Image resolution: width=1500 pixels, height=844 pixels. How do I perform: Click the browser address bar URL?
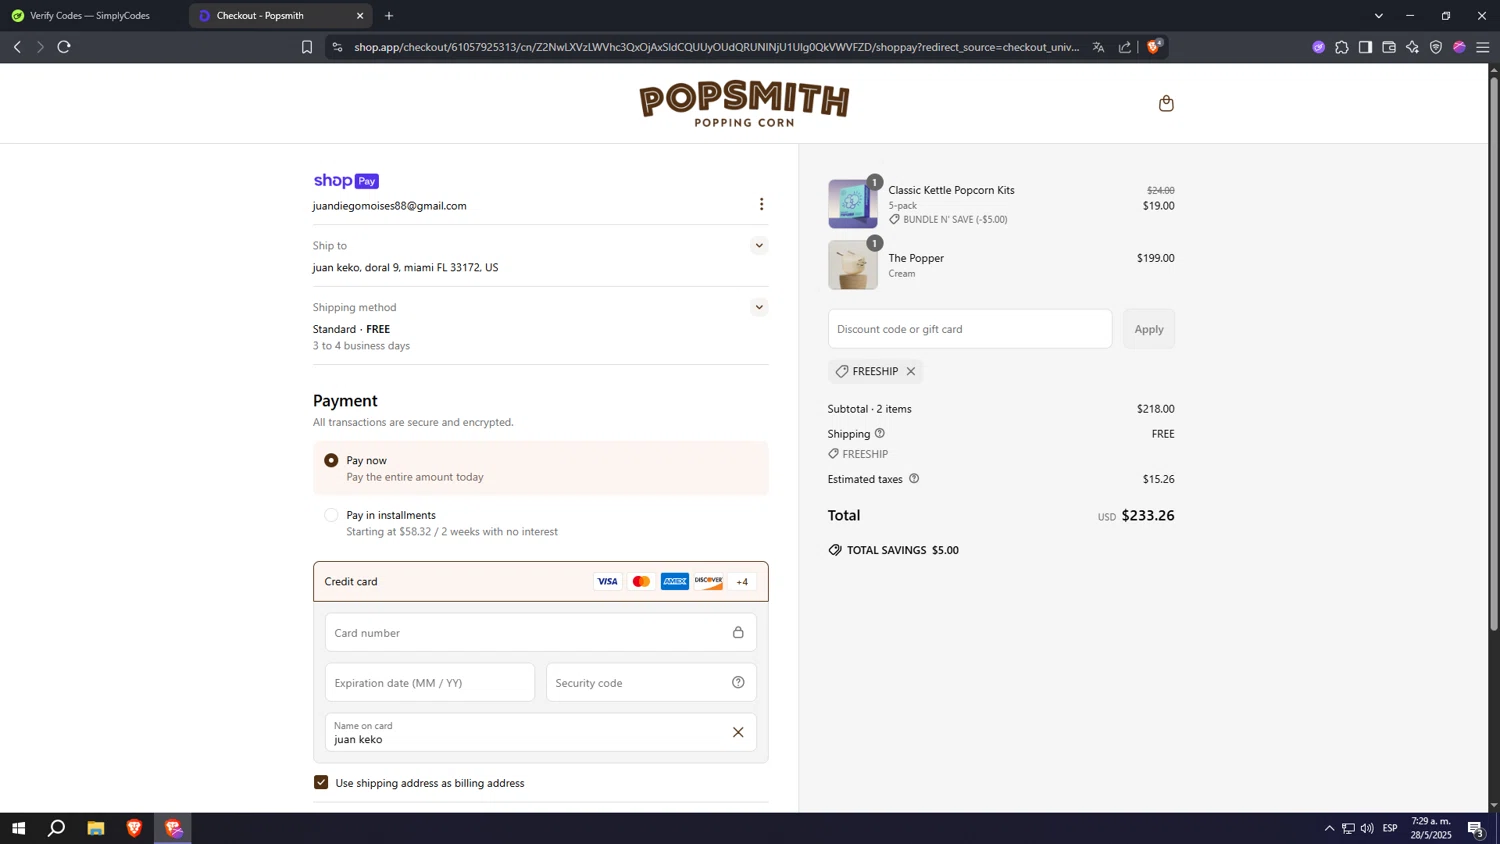pos(716,47)
